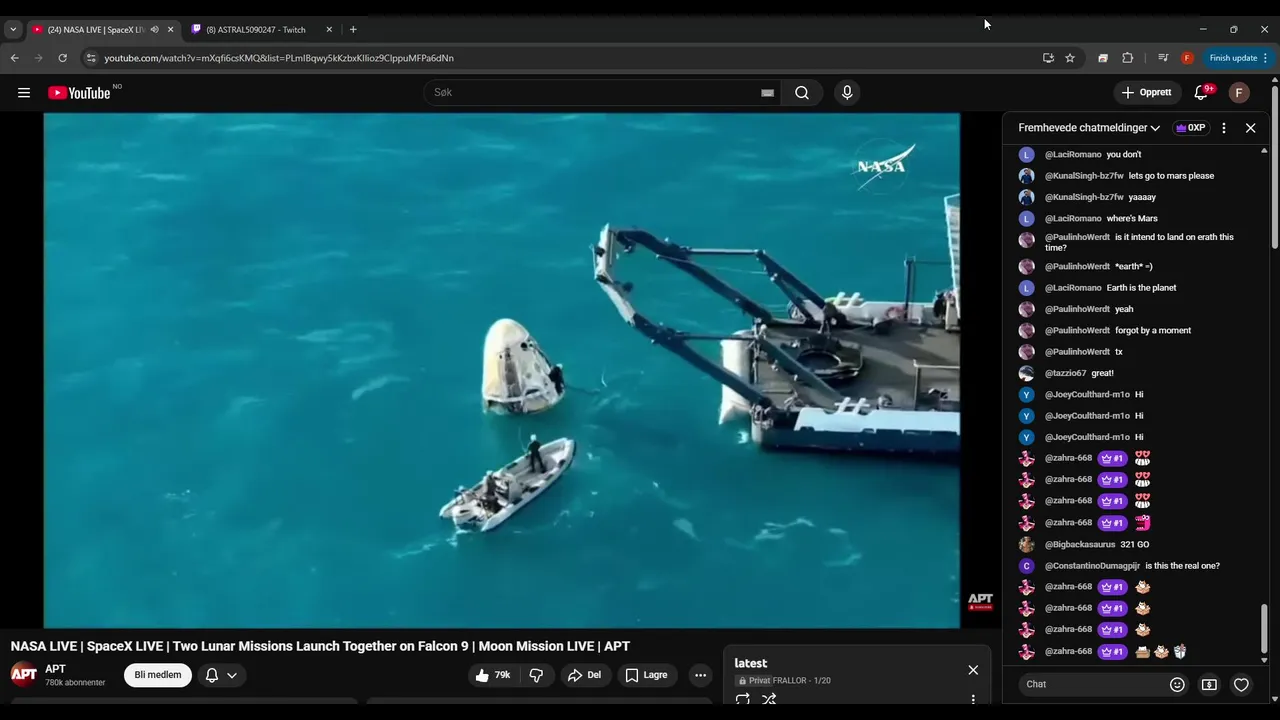Toggle shuffle in latest playlist panel
The image size is (1280, 720).
(x=769, y=700)
